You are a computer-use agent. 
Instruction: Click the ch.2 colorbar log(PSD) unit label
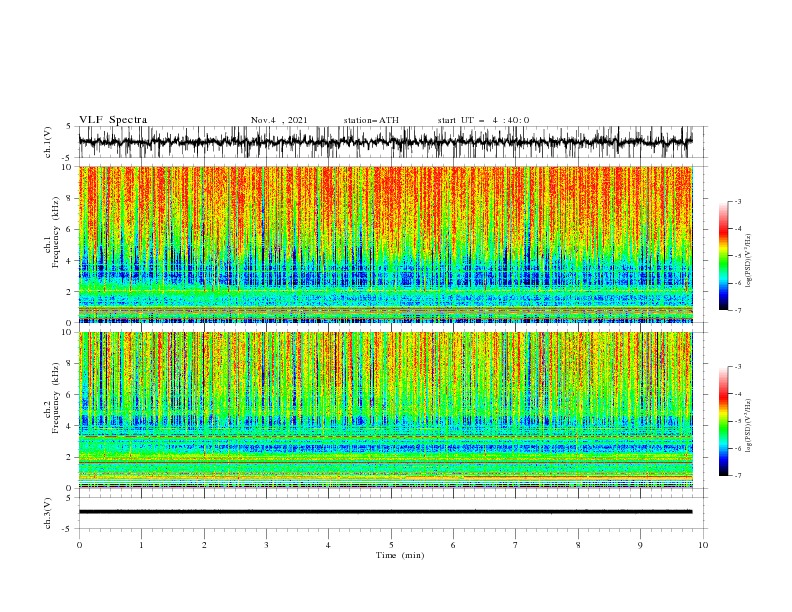click(749, 426)
